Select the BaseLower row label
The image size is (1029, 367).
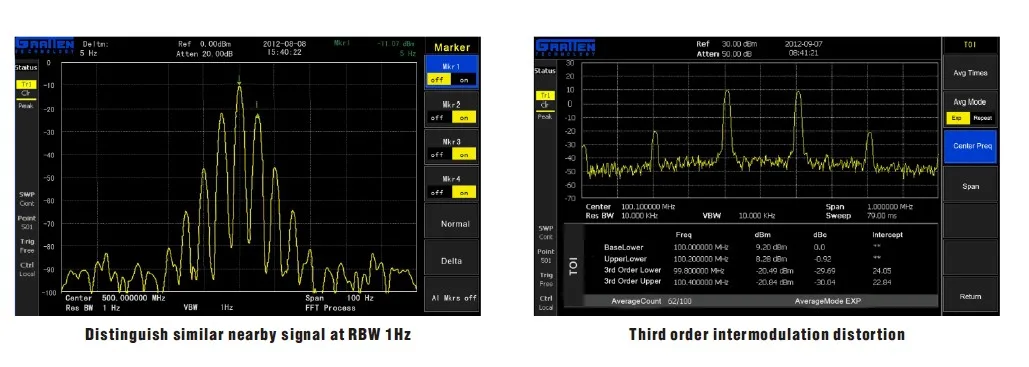pos(624,247)
